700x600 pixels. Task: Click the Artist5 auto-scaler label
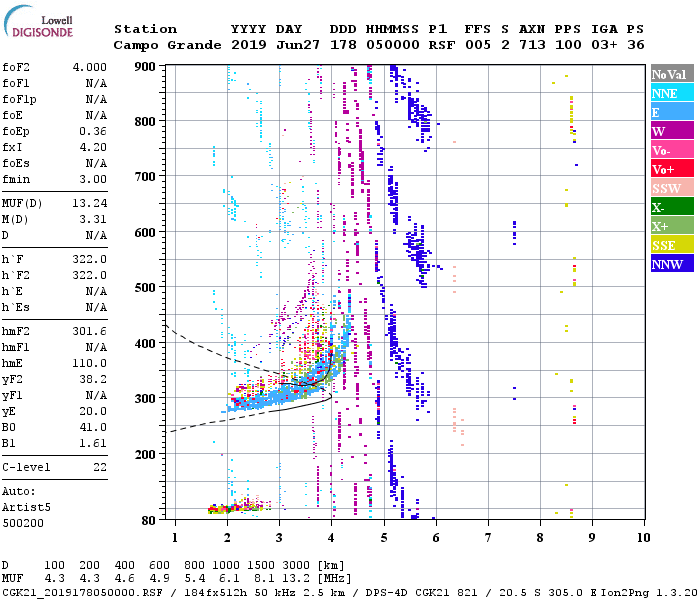pyautogui.click(x=26, y=508)
